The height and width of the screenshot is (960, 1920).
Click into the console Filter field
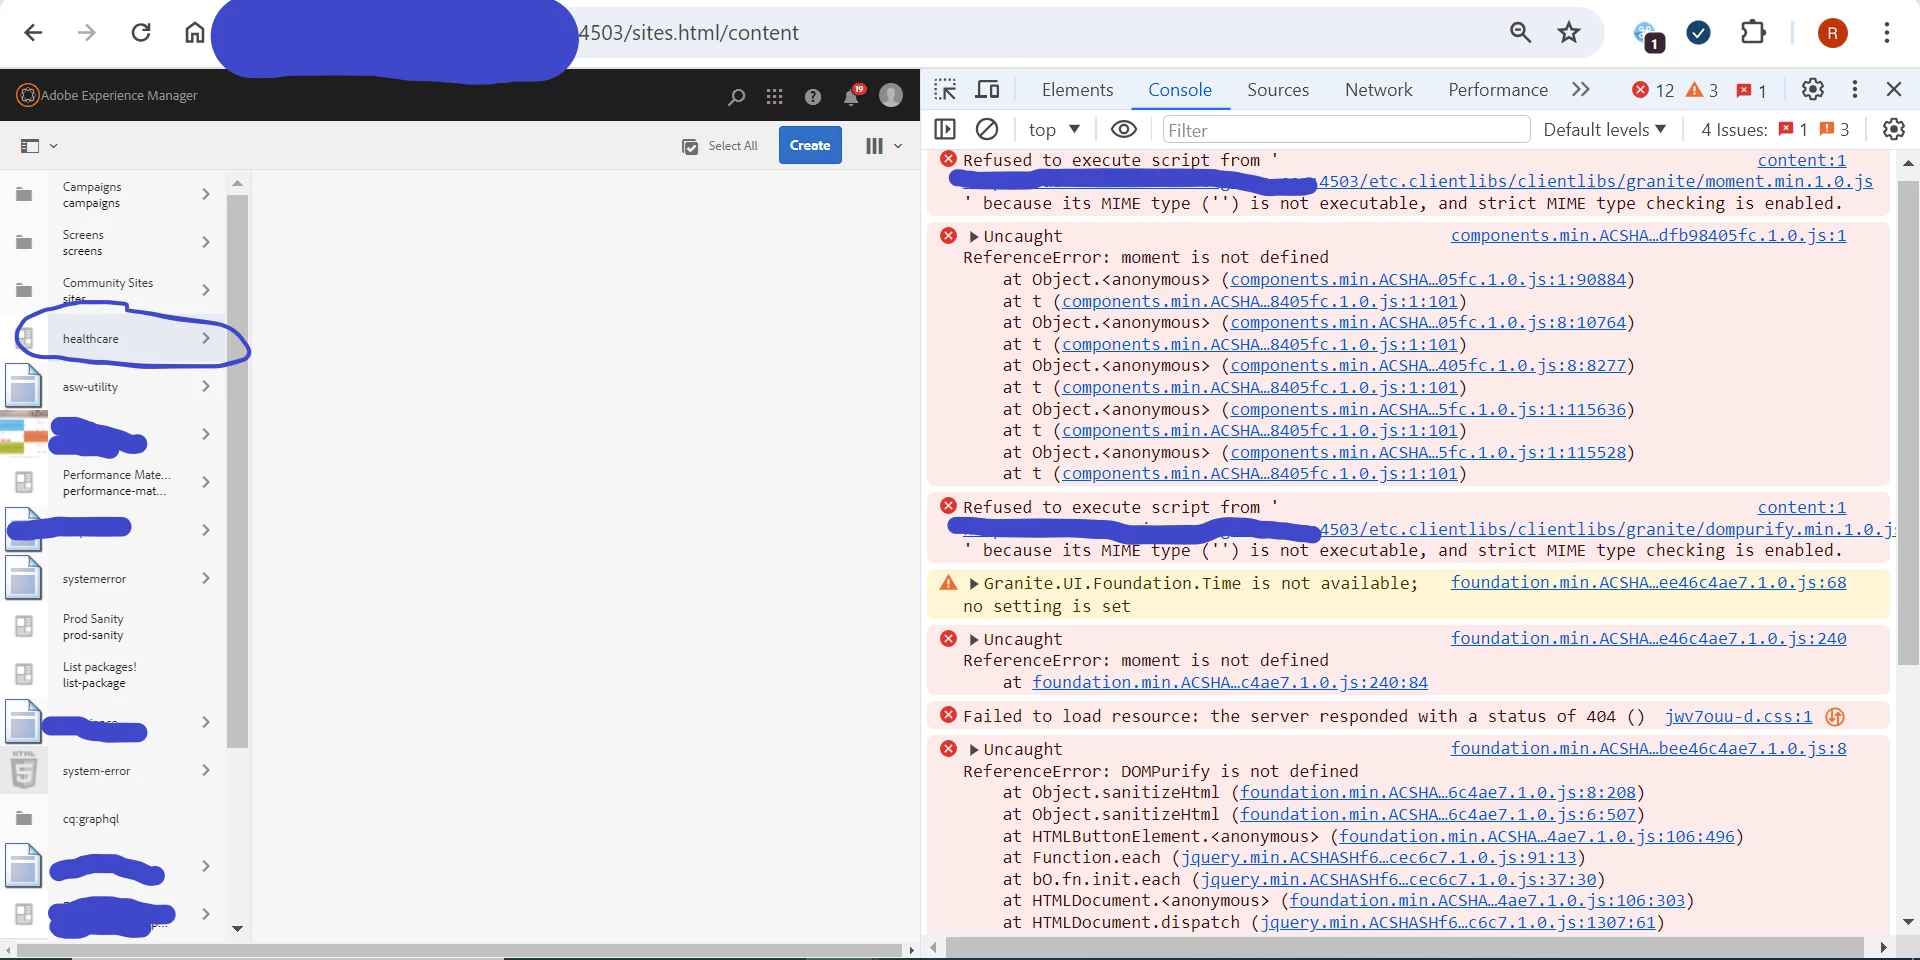(1346, 130)
